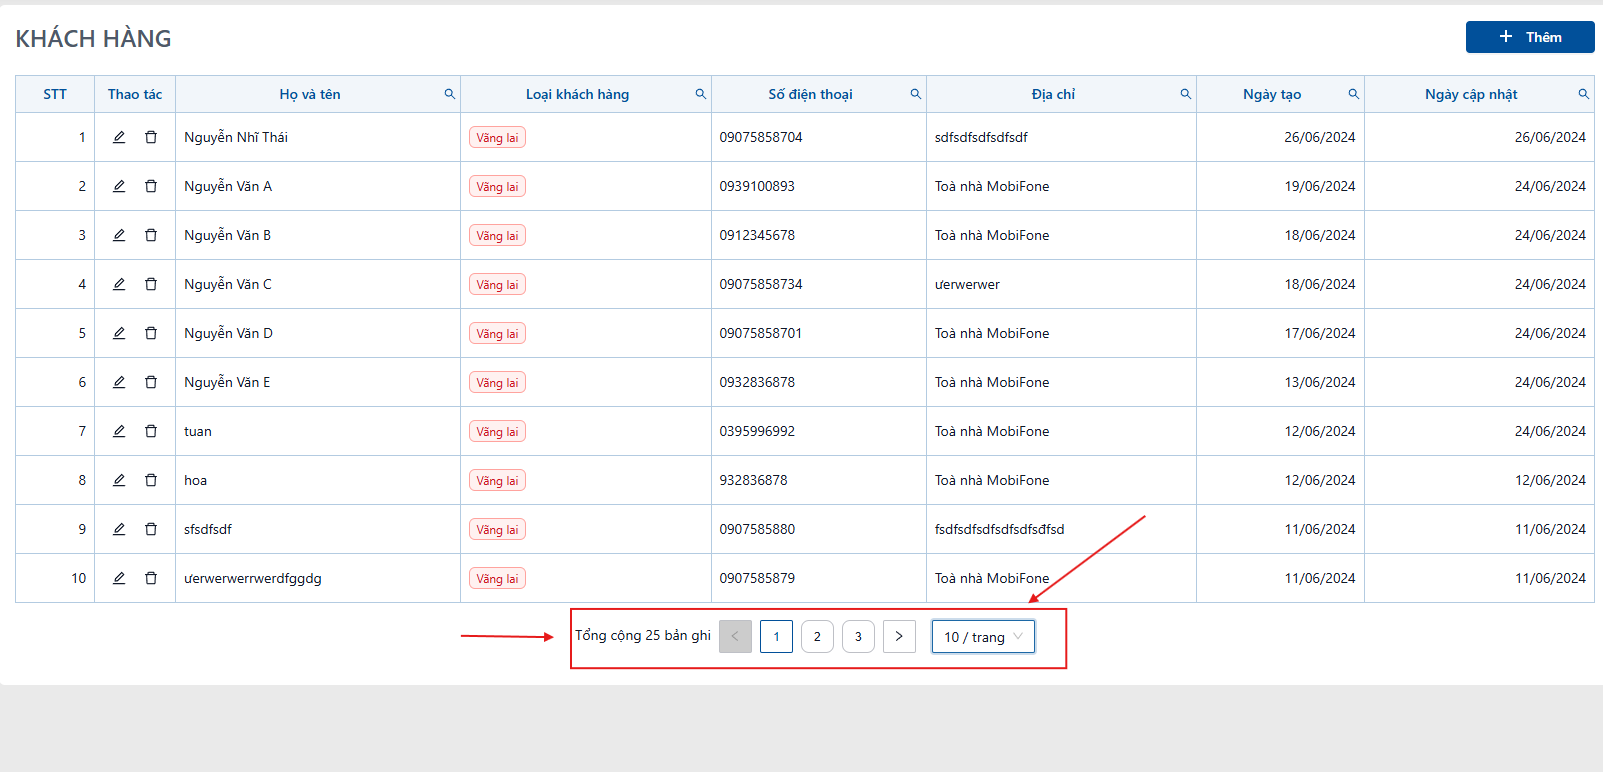Click phone number 0395996992
The image size is (1603, 772).
(757, 431)
